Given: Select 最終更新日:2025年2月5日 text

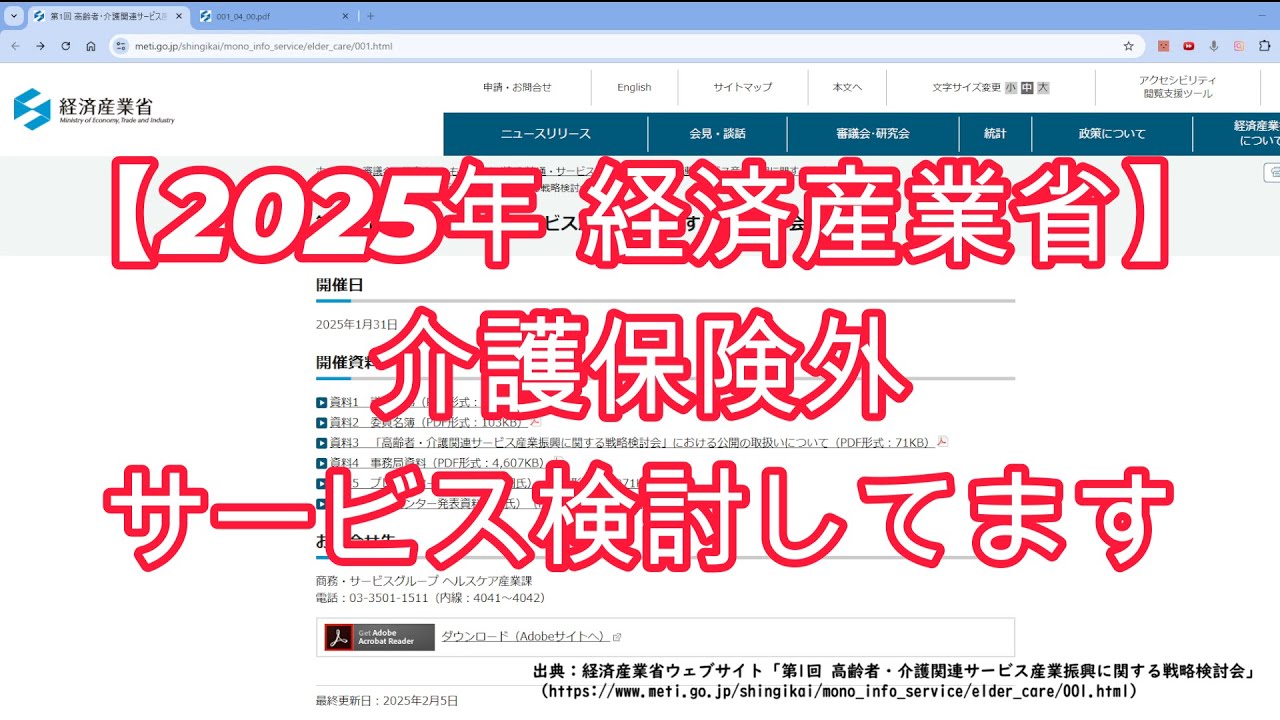Looking at the screenshot, I should tap(387, 701).
